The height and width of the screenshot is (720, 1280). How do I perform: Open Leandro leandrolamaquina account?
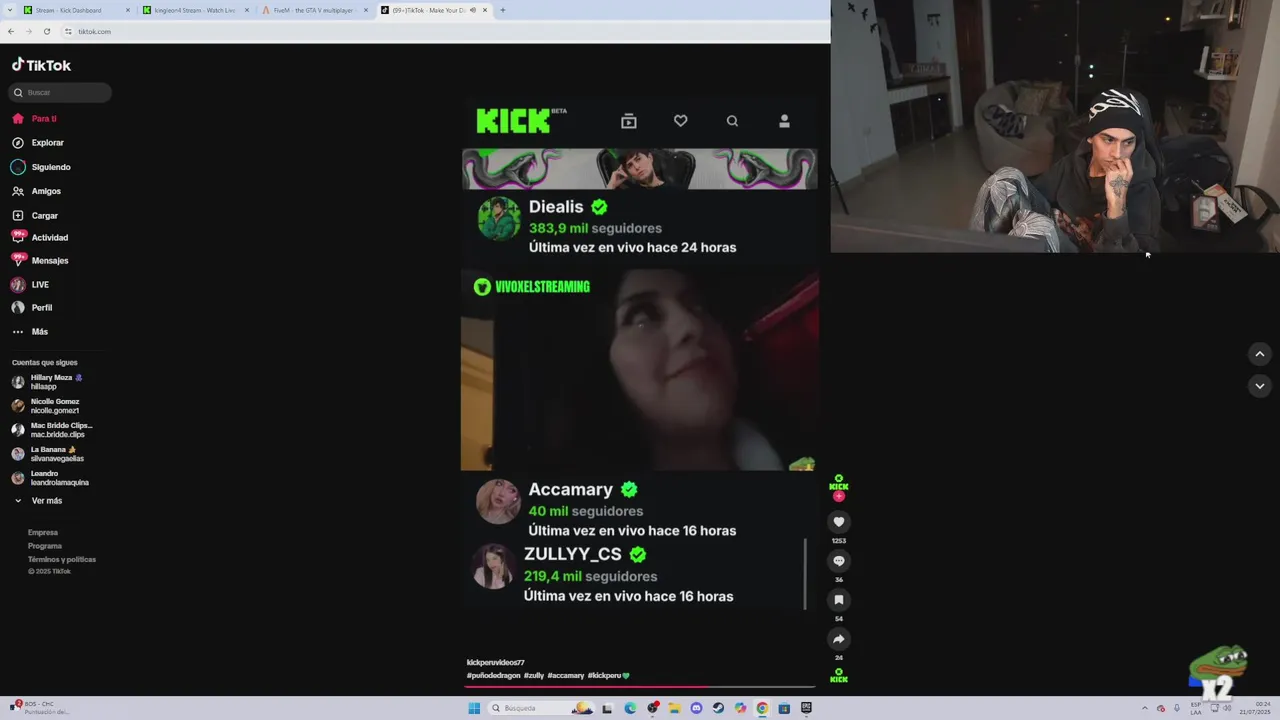[51, 478]
